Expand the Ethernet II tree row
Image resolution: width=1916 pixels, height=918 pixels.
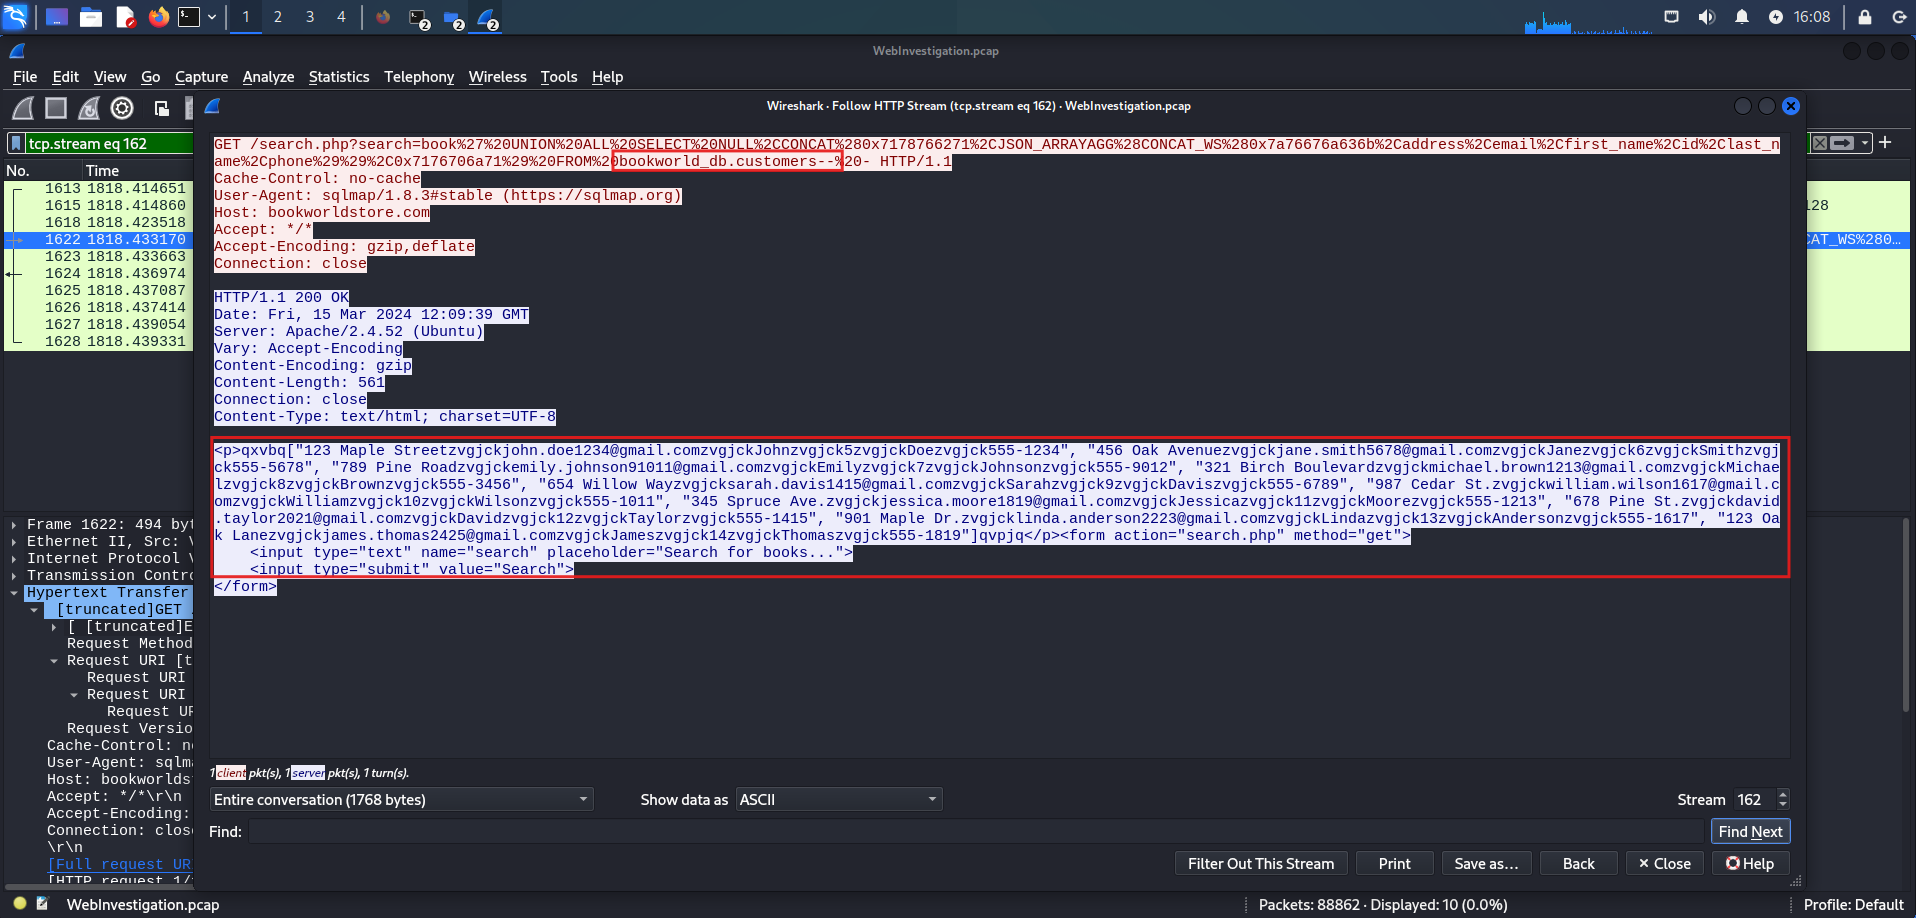click(14, 541)
